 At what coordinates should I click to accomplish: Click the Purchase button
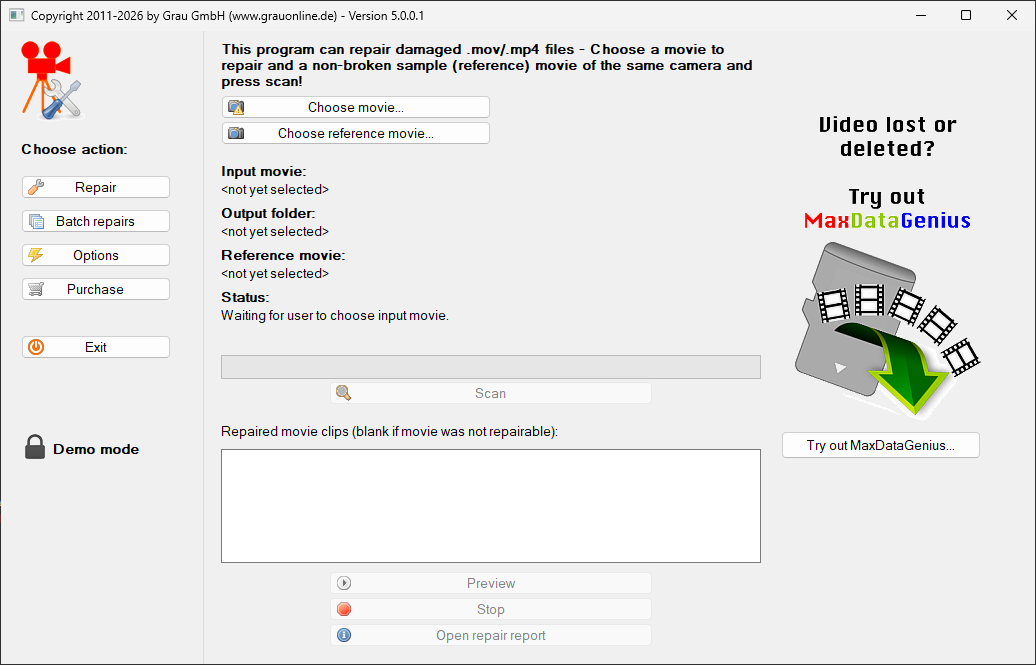click(x=96, y=289)
